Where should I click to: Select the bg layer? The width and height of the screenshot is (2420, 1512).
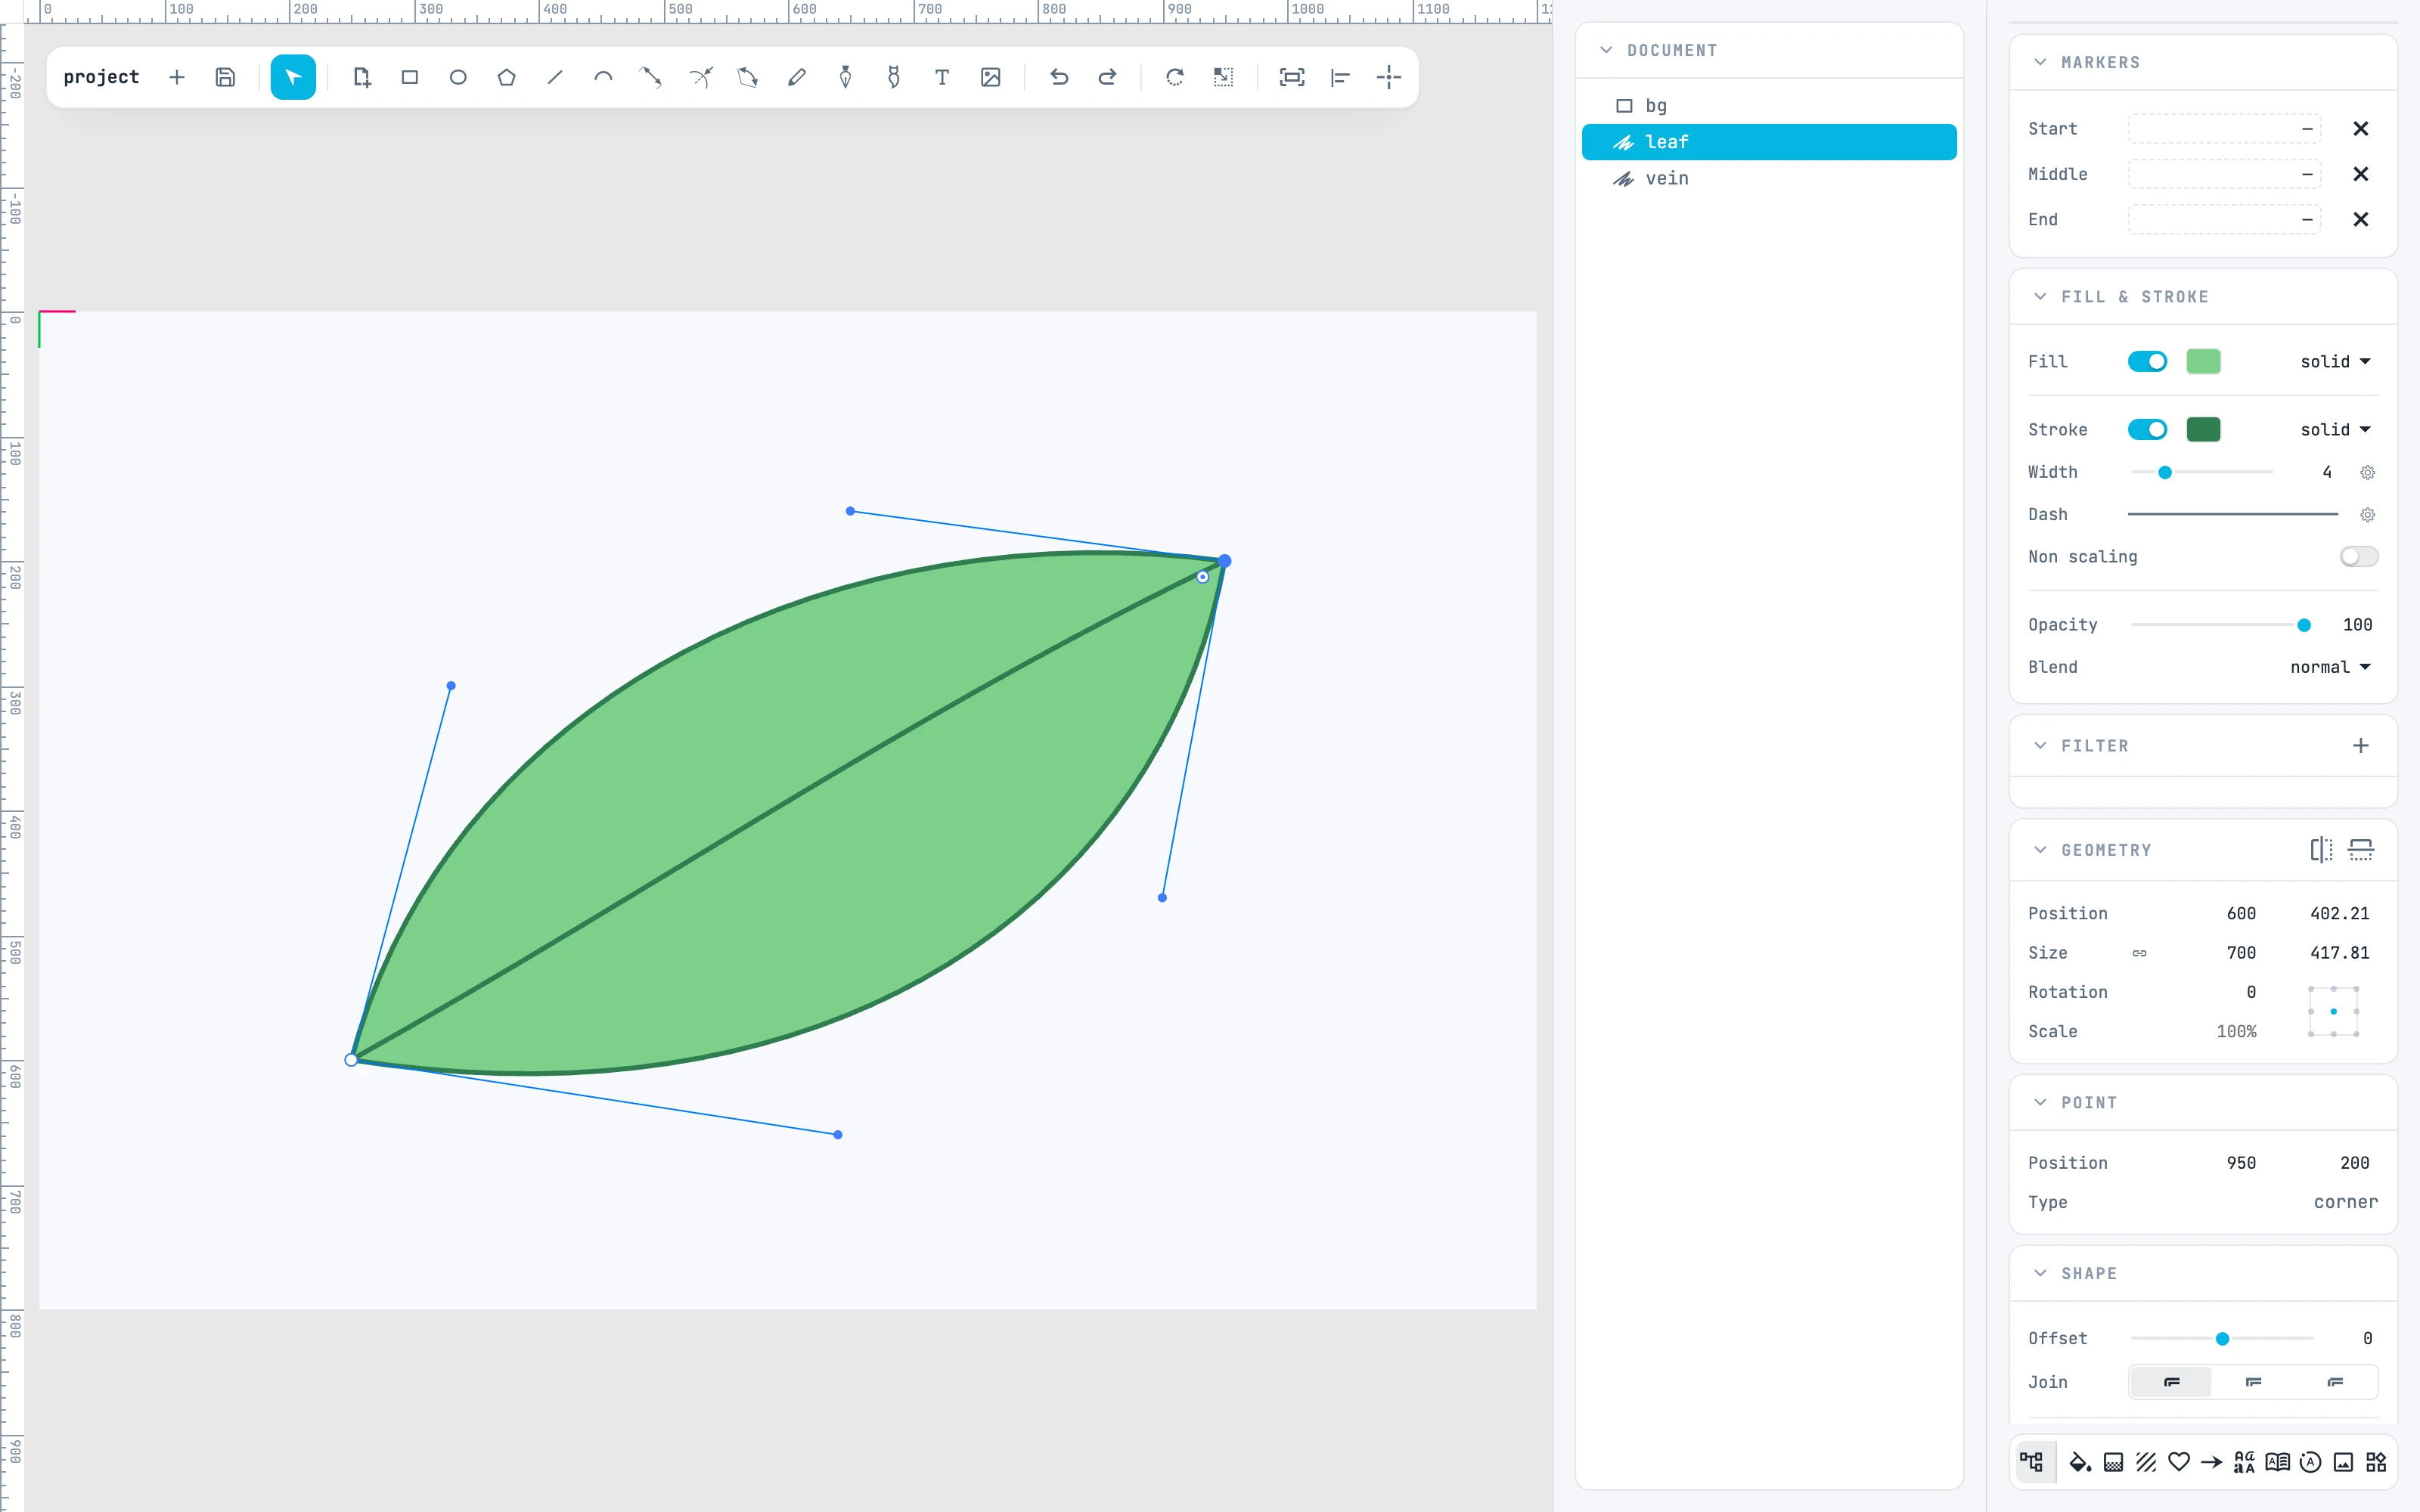[1769, 105]
